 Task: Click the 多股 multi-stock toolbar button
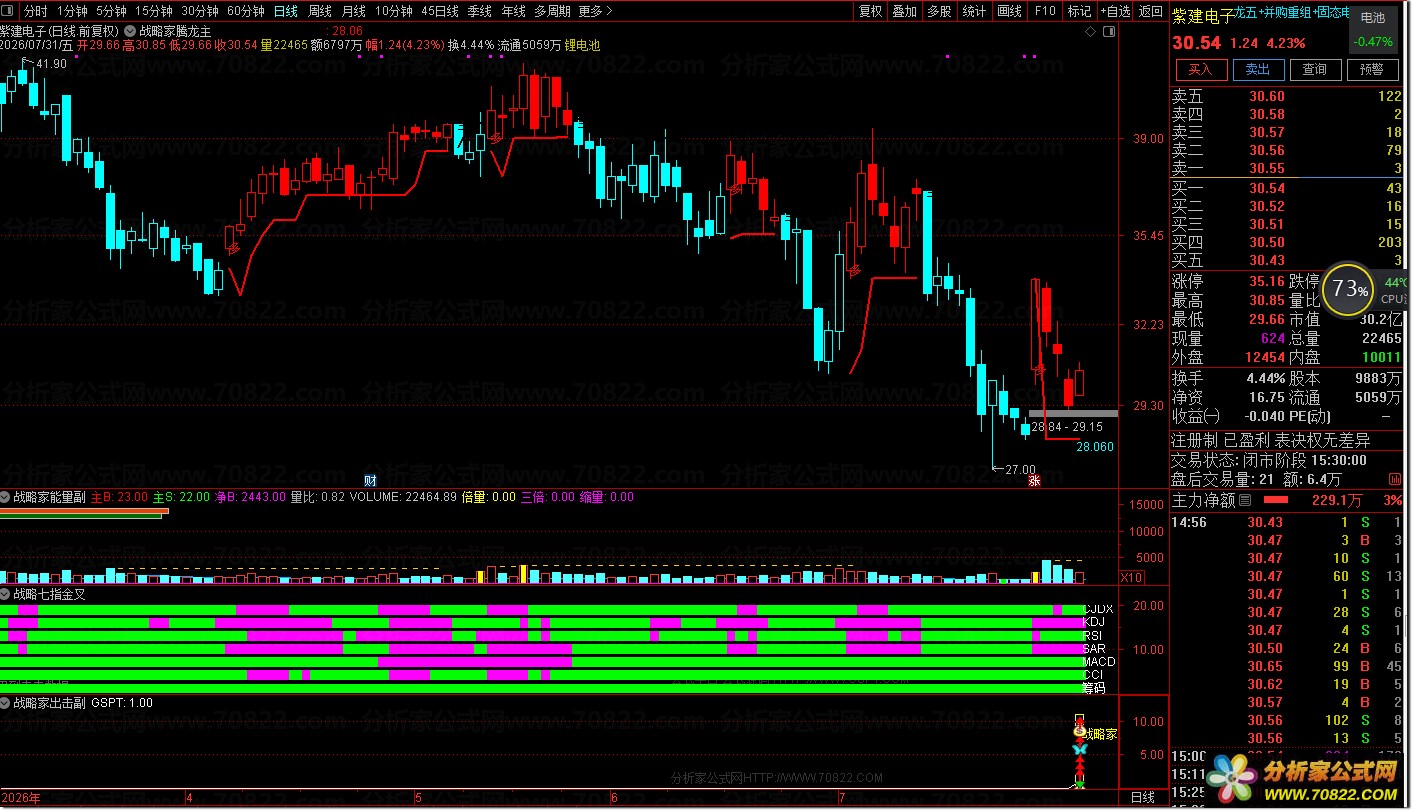point(939,11)
